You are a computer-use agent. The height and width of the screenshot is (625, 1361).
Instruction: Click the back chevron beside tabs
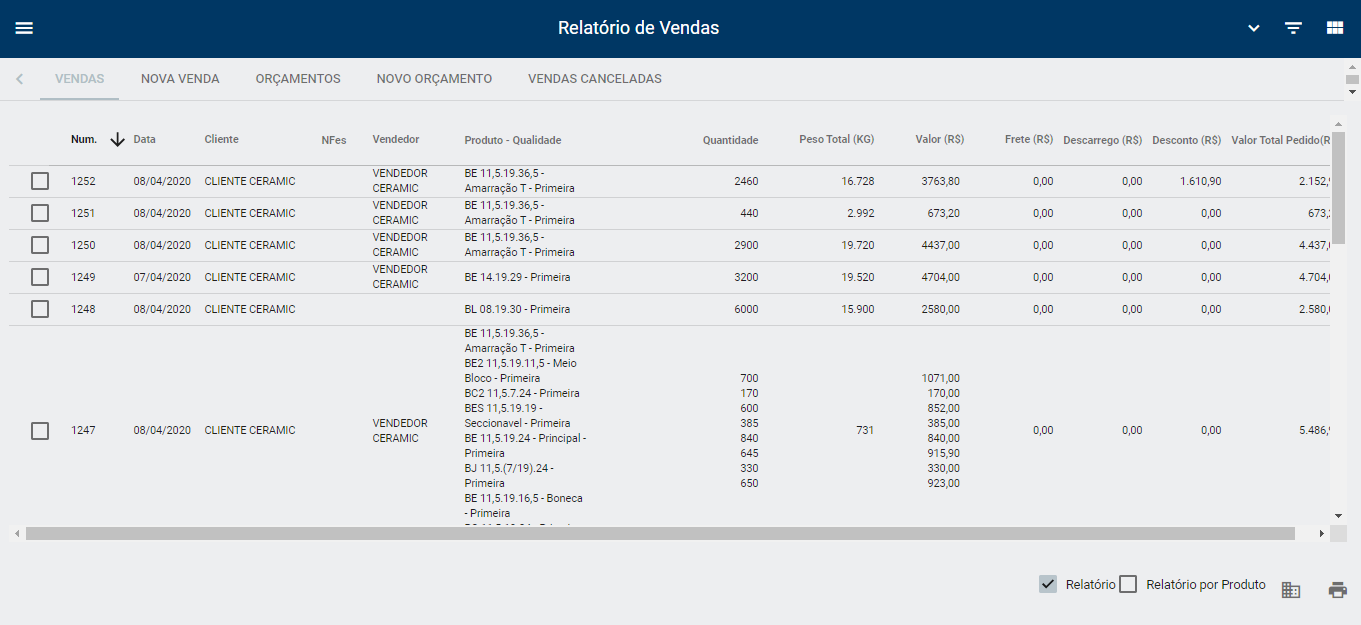19,78
